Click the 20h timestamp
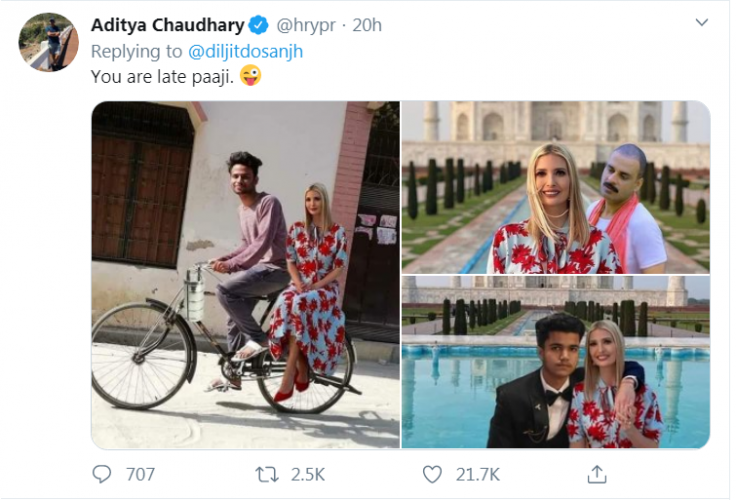 click(369, 25)
